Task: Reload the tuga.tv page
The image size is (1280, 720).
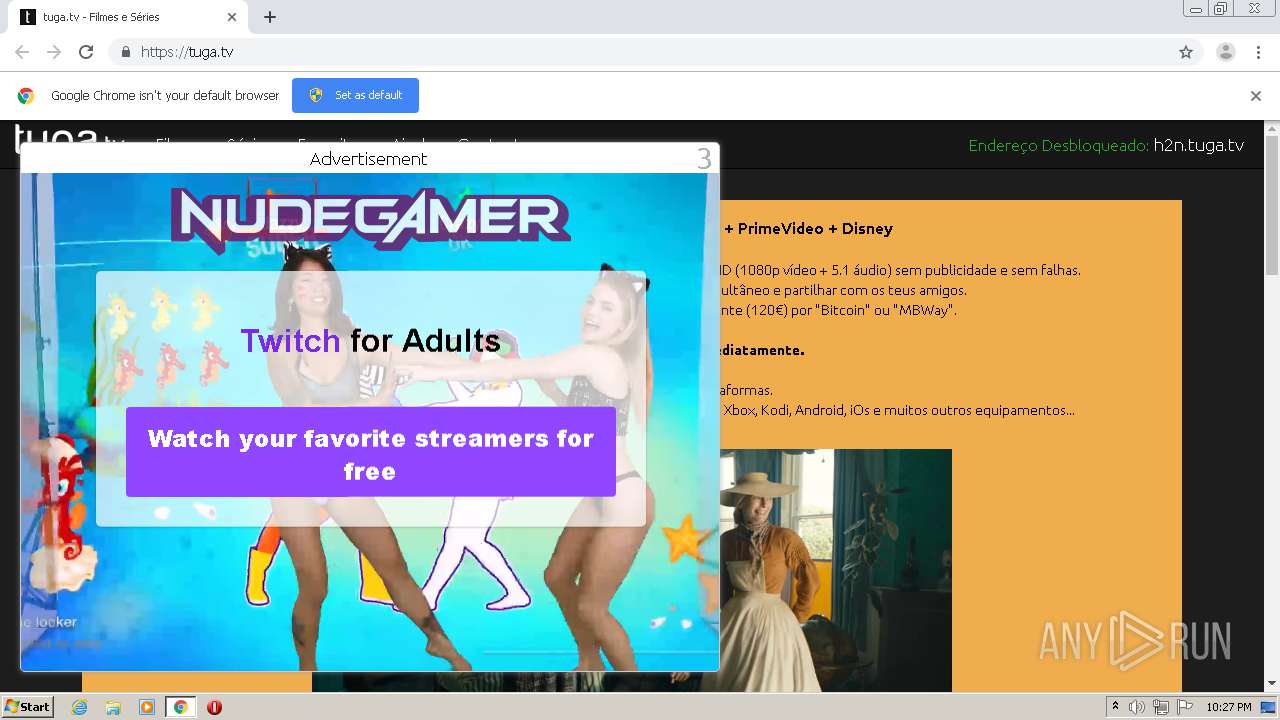Action: 86,52
